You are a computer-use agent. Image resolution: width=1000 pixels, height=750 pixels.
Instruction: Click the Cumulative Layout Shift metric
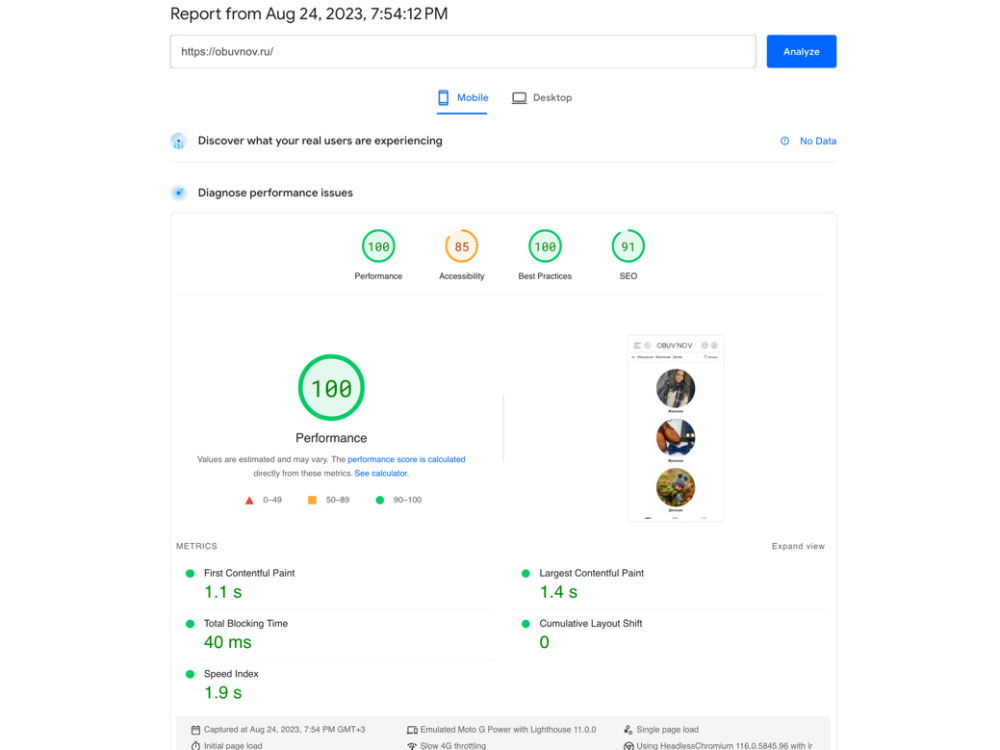tap(591, 624)
